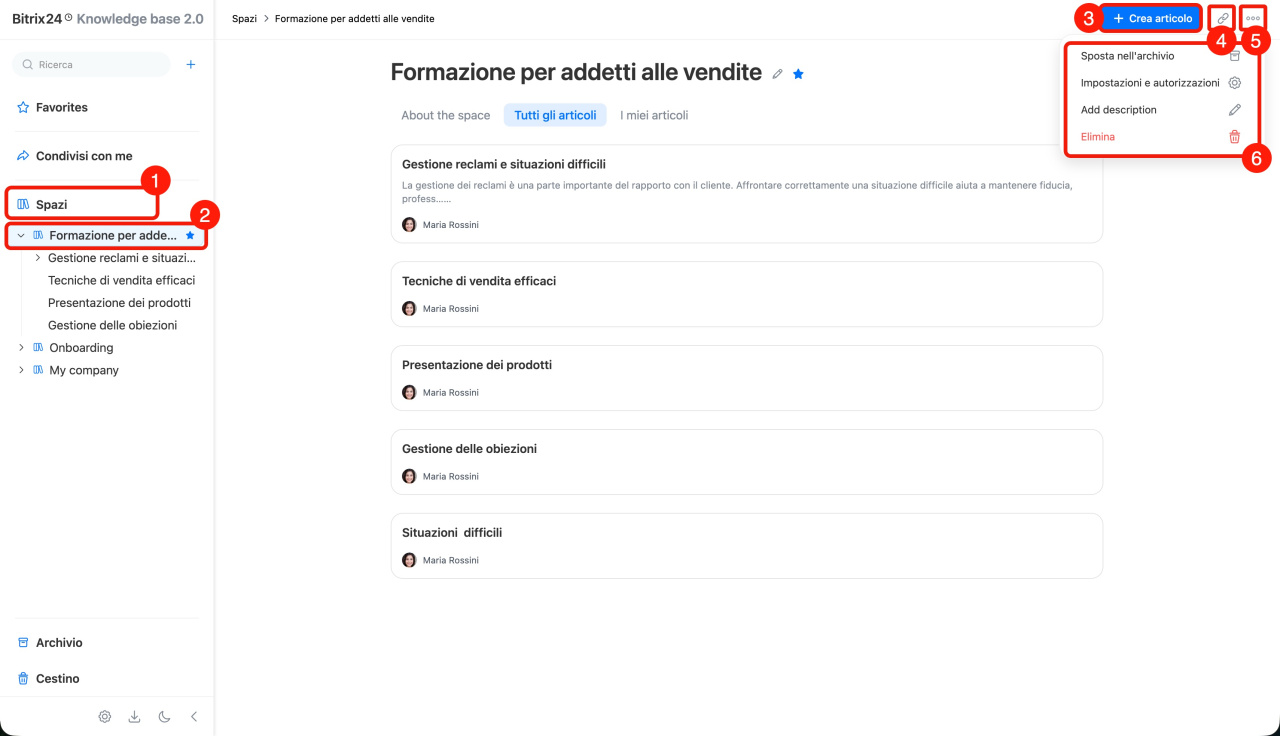Switch to the I miei articoli tab
The image size is (1280, 736).
click(x=654, y=115)
